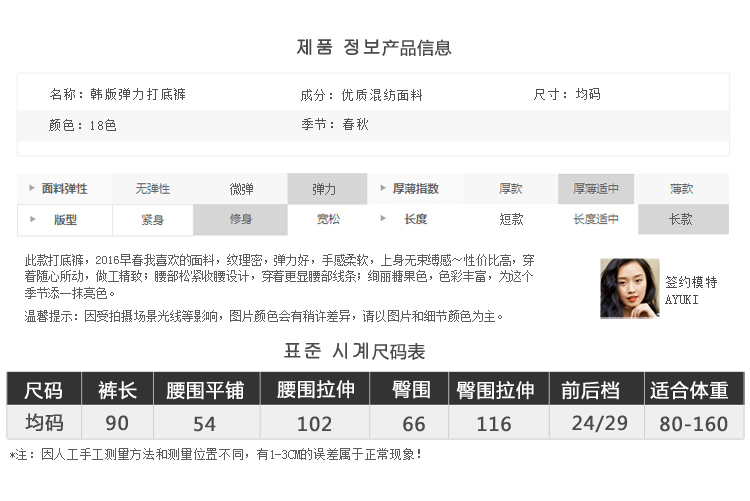Select the 紧身 fit option
The image size is (750, 501).
point(153,219)
